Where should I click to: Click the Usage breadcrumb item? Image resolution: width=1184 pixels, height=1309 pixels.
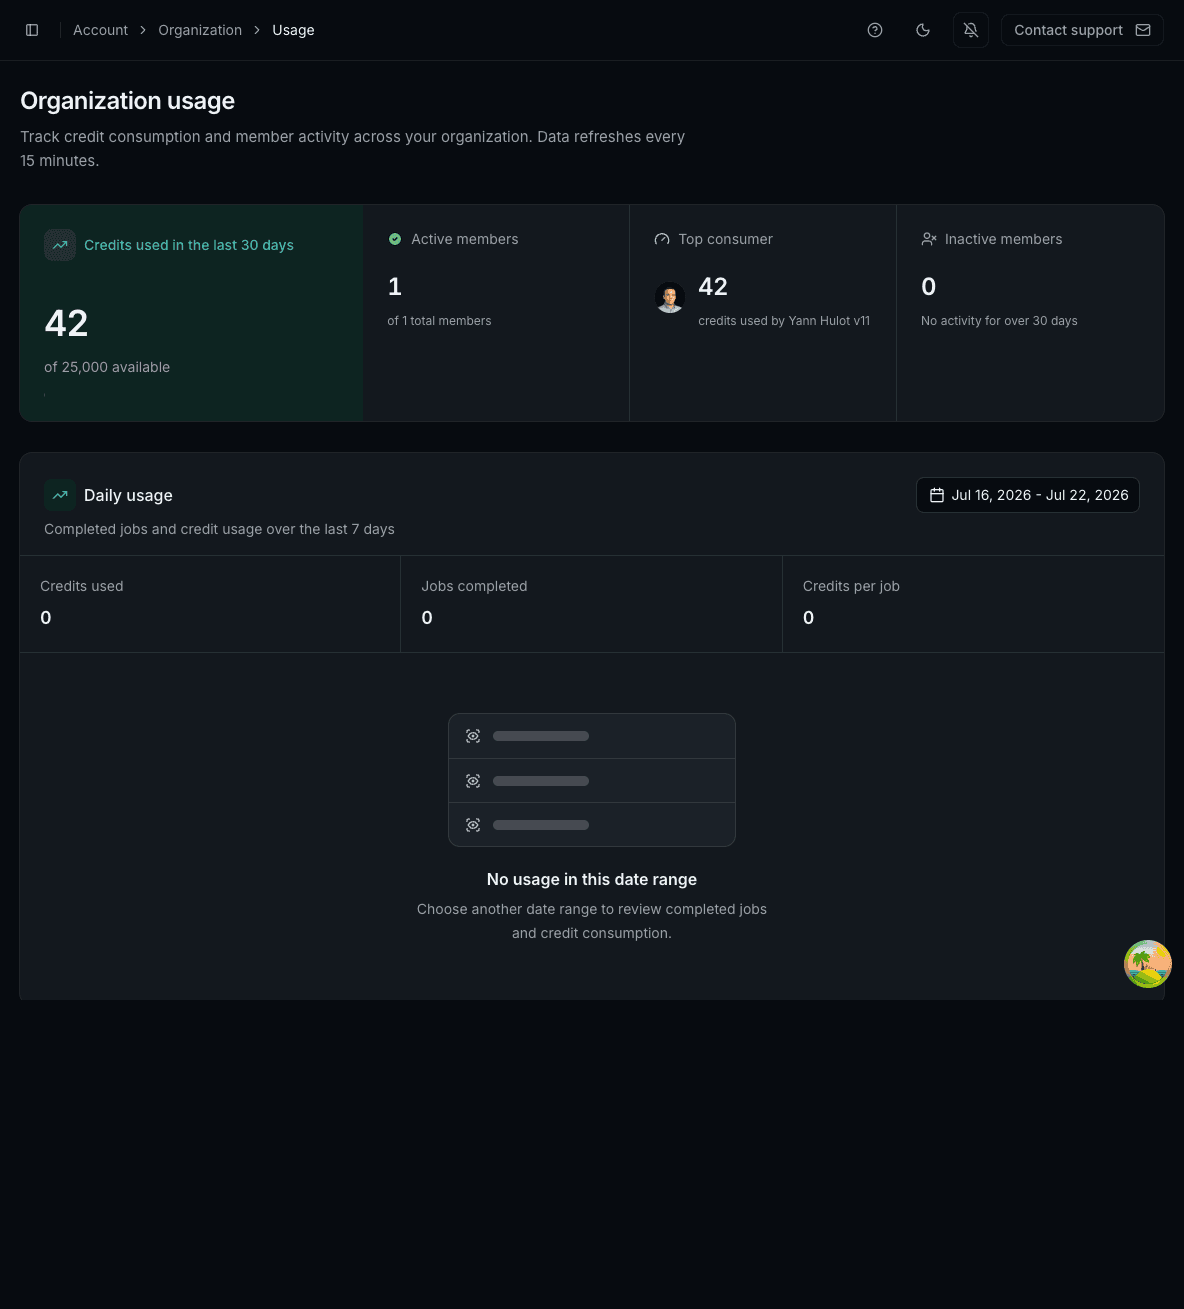click(x=293, y=30)
